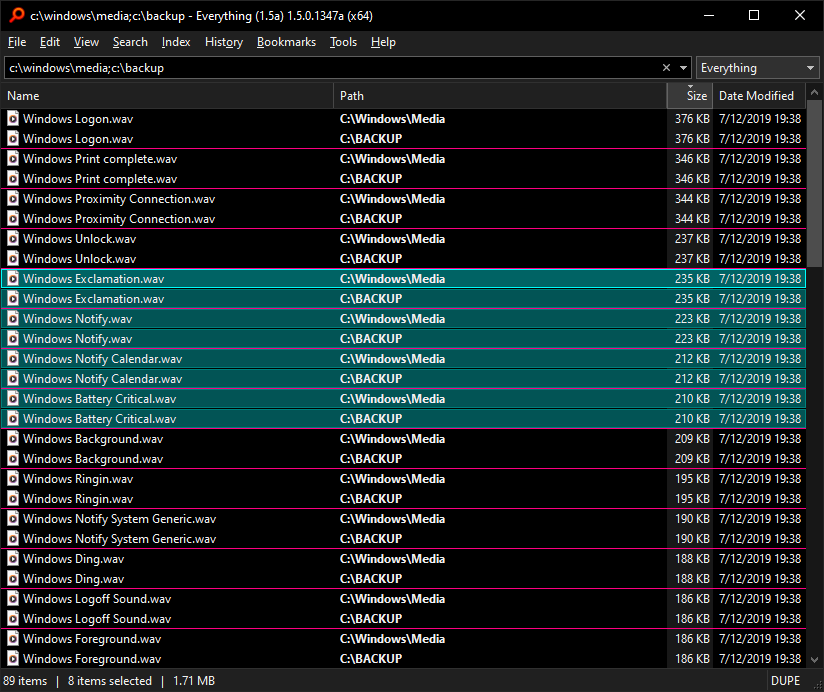Click wav icon of Windows Logon.wav in C:\BACKUP
The height and width of the screenshot is (692, 824).
pos(13,139)
